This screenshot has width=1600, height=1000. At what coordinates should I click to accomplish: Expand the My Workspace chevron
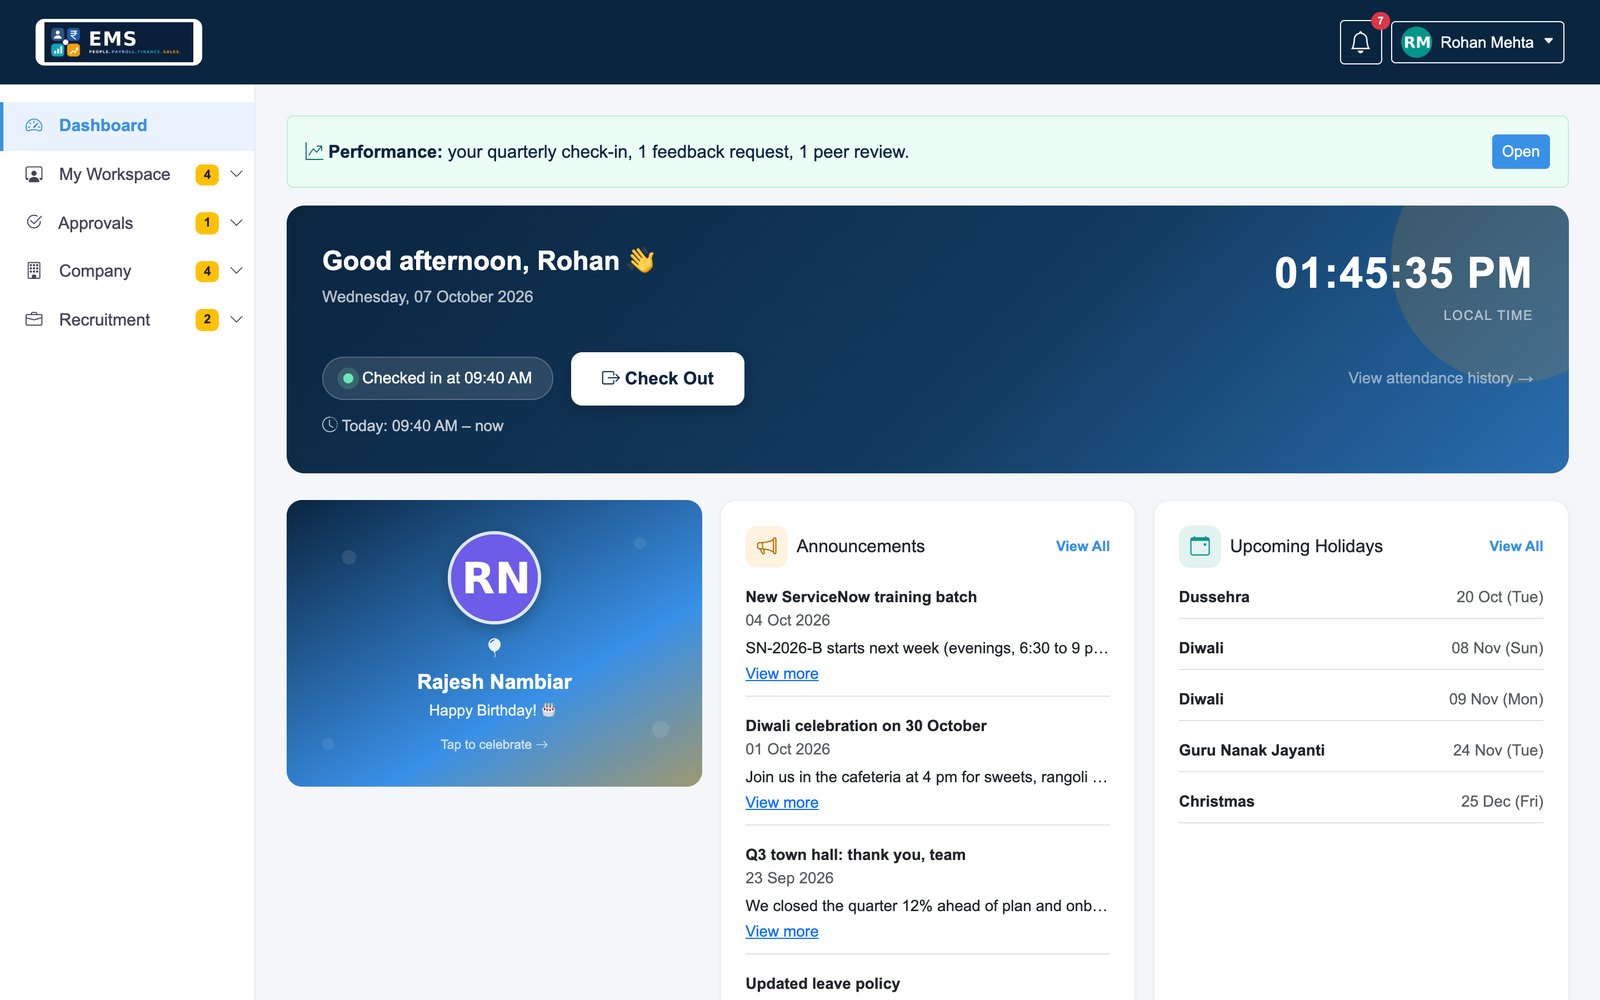coord(237,174)
